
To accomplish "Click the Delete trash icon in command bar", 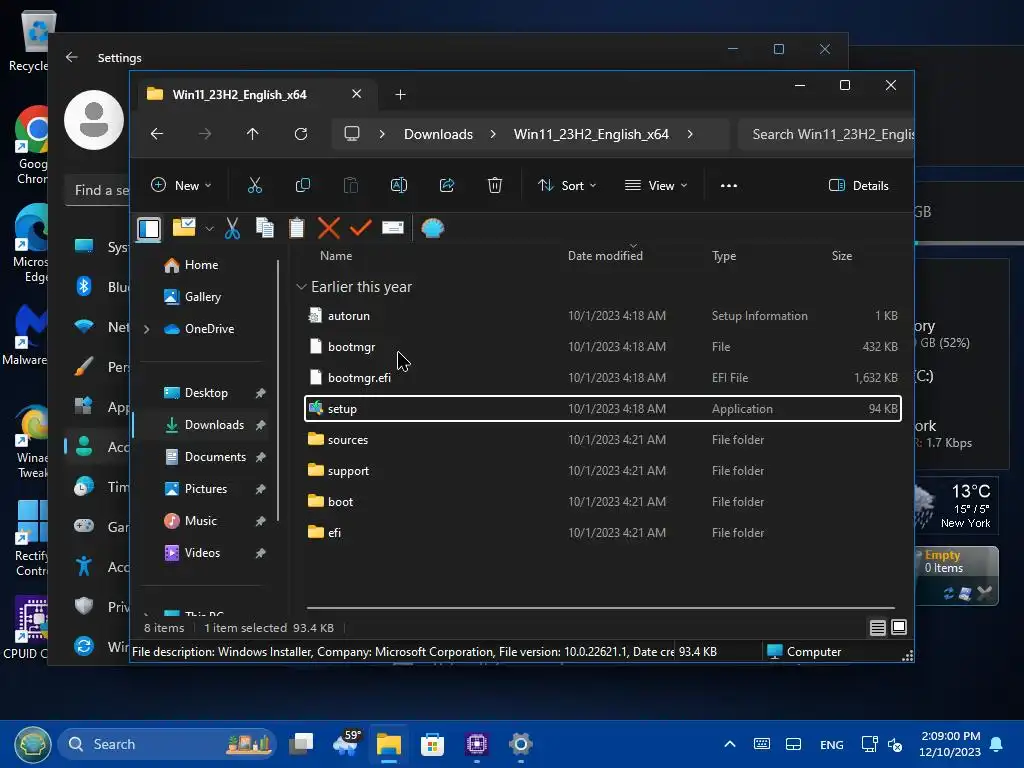I will [495, 185].
